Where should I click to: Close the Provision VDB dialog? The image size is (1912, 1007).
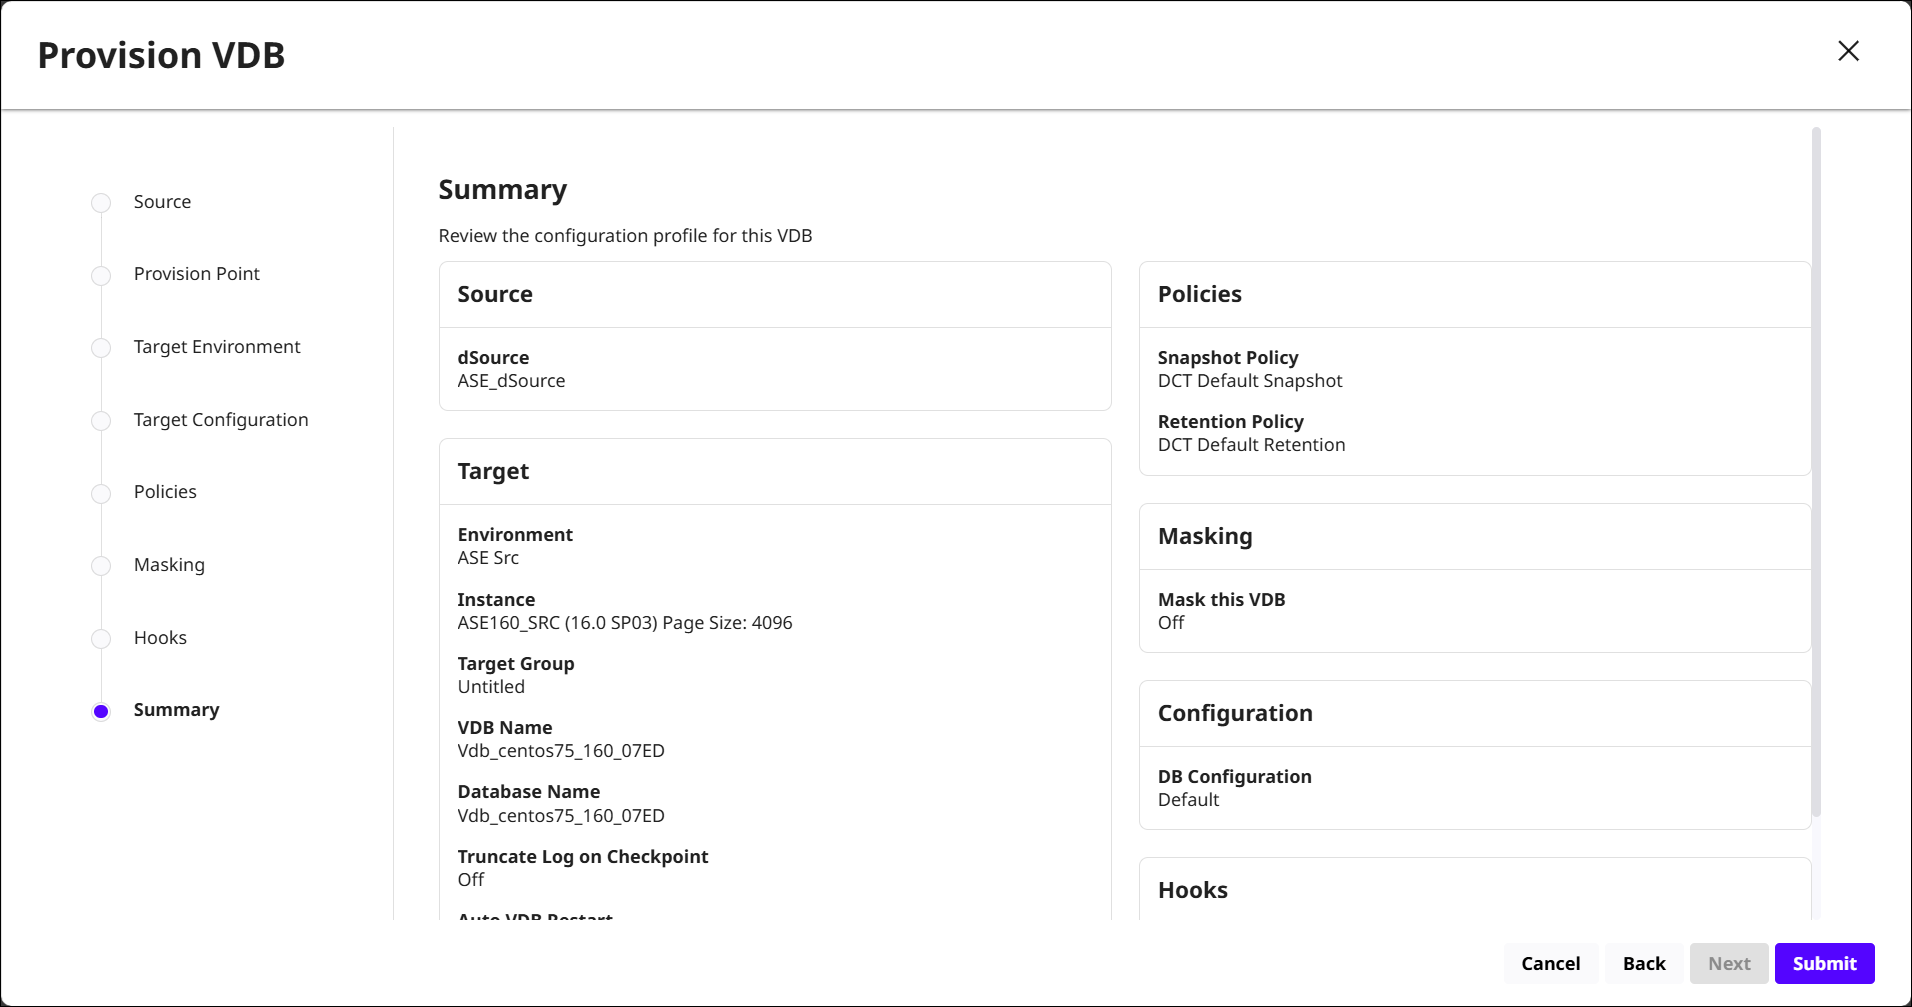tap(1848, 51)
